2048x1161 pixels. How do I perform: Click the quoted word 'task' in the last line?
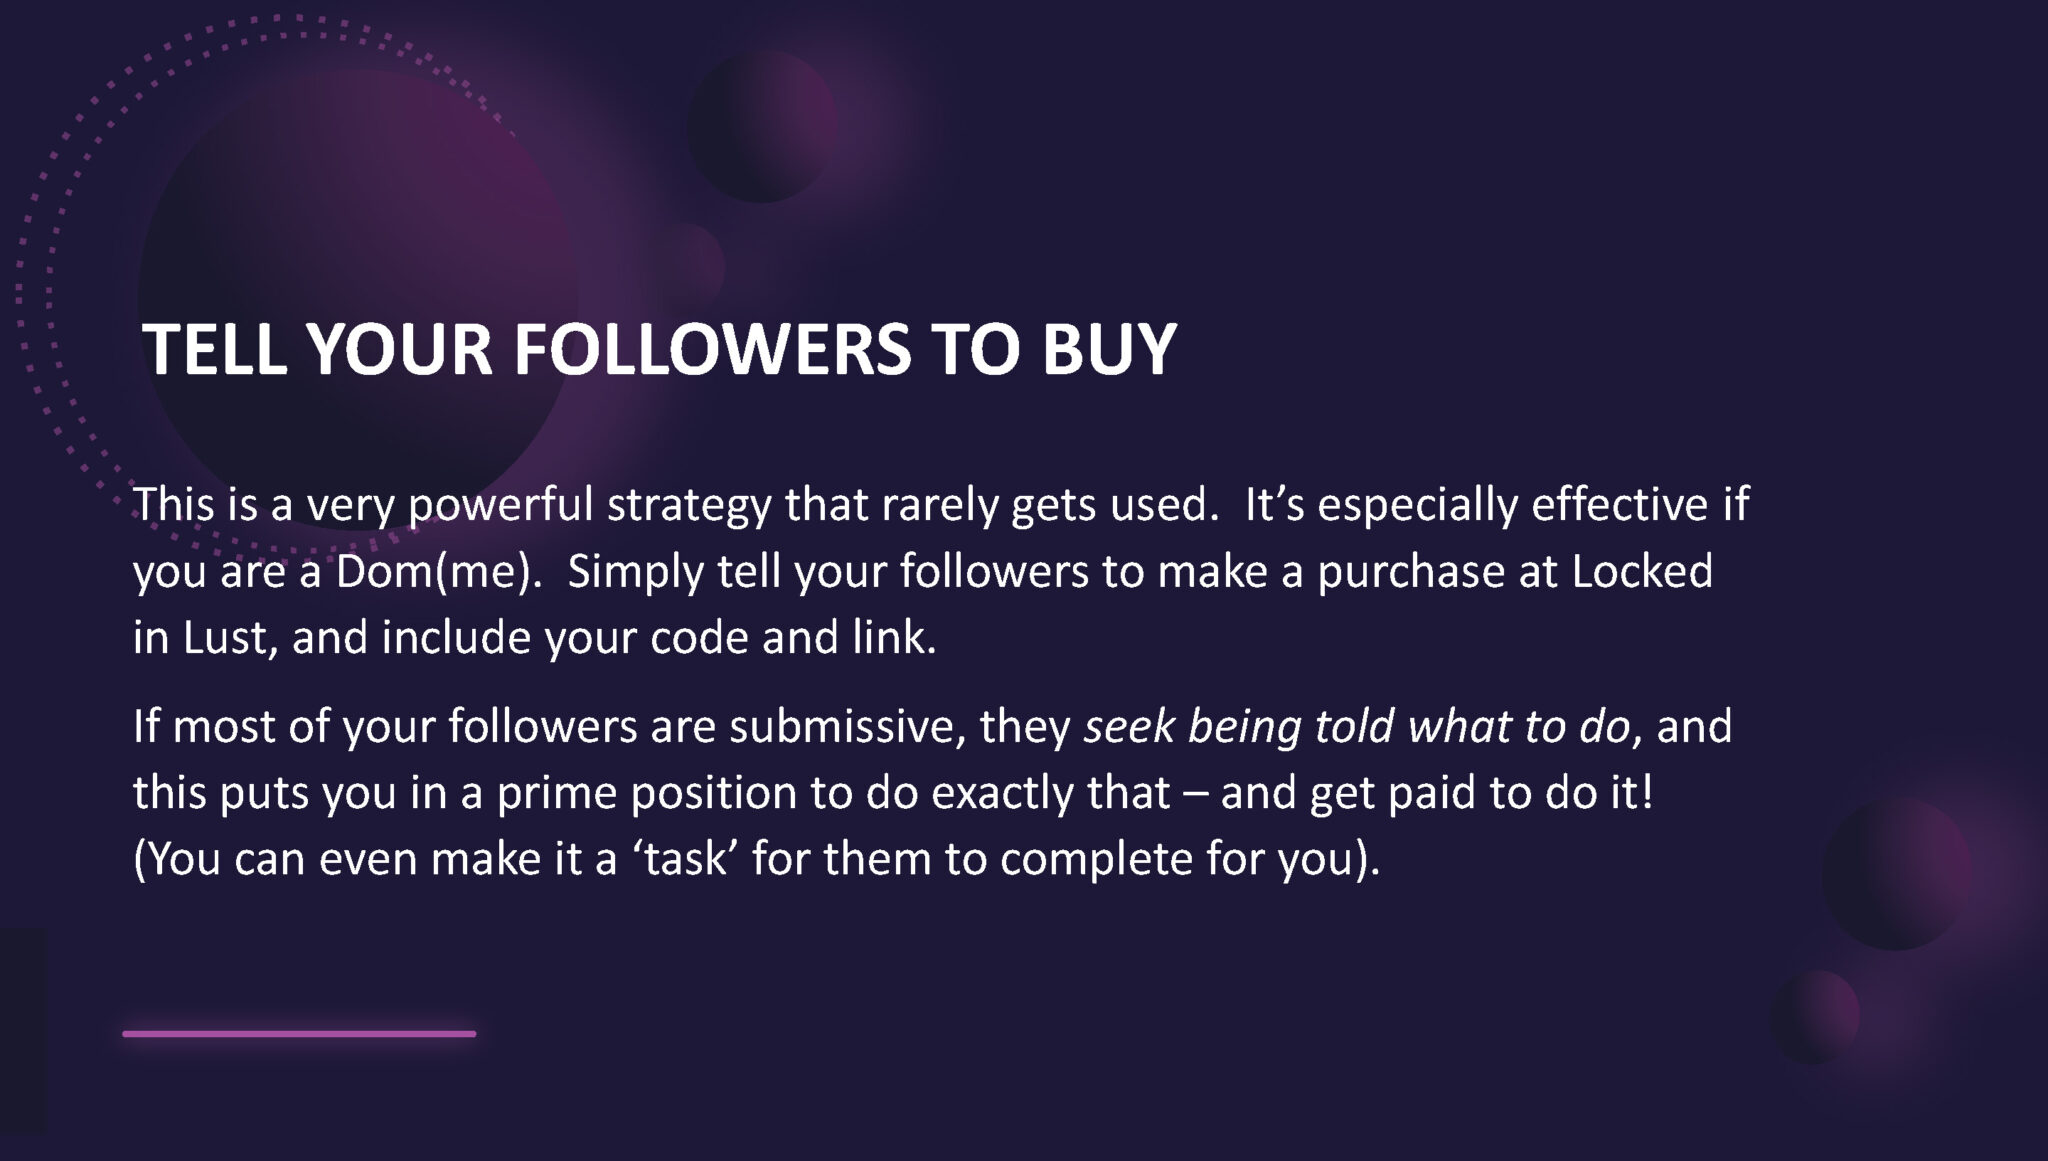click(685, 859)
